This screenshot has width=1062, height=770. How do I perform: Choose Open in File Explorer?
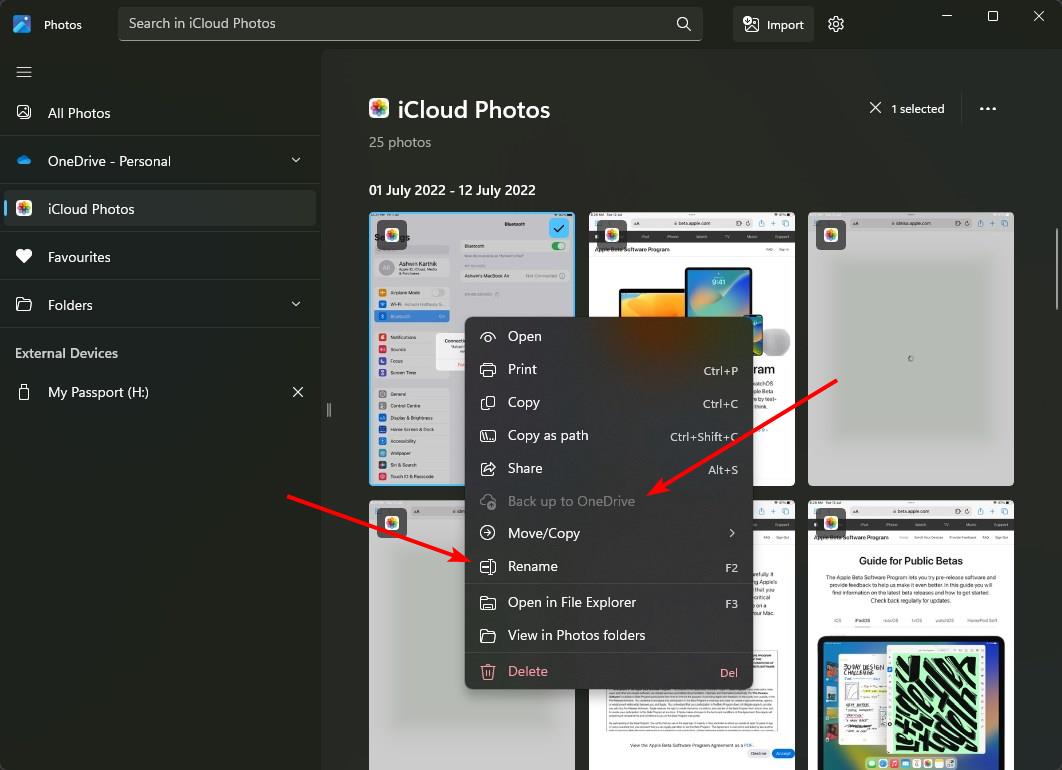pyautogui.click(x=609, y=603)
